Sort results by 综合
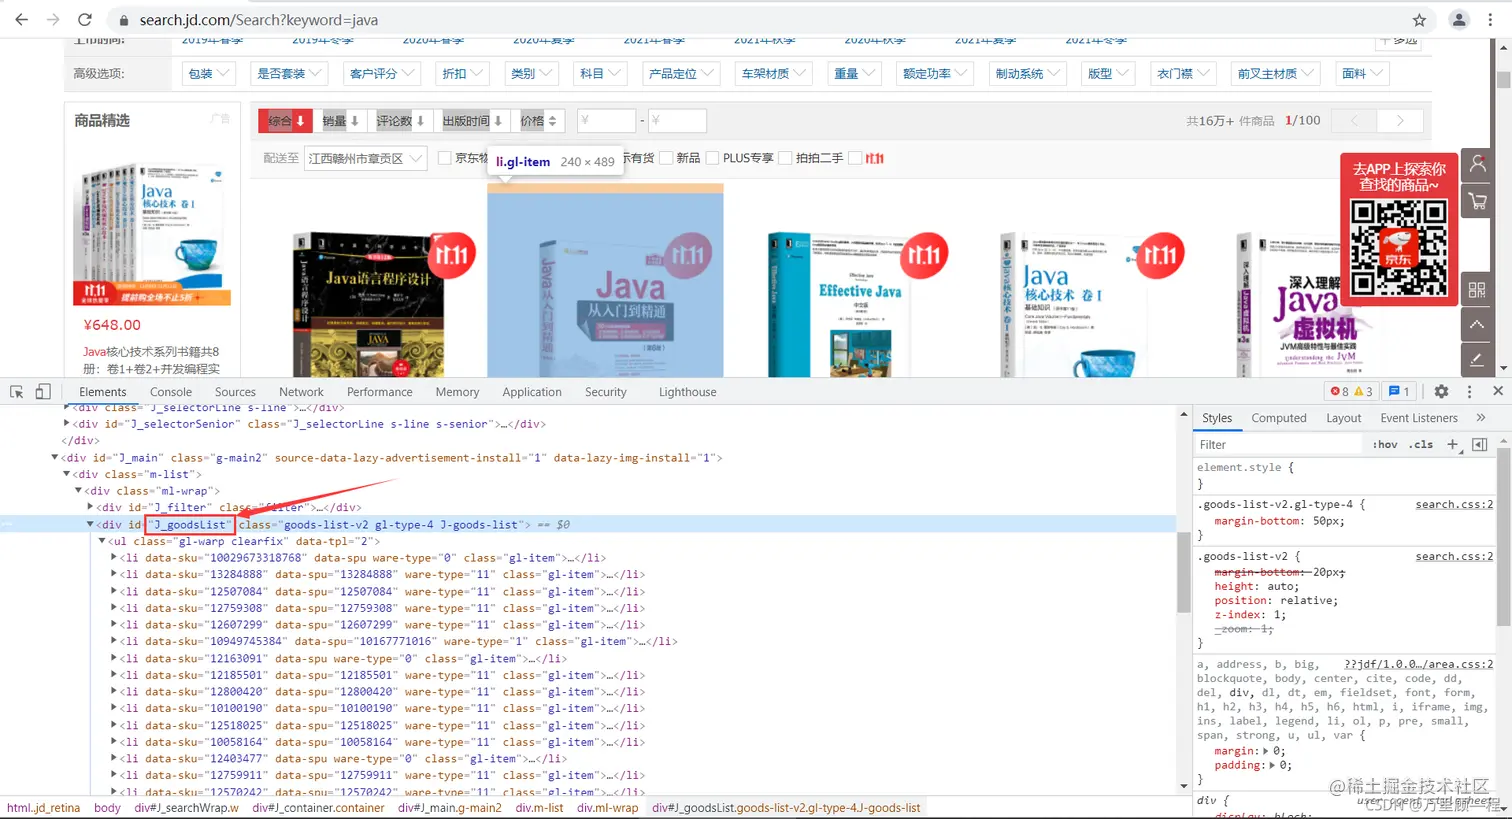1512x819 pixels. 286,121
